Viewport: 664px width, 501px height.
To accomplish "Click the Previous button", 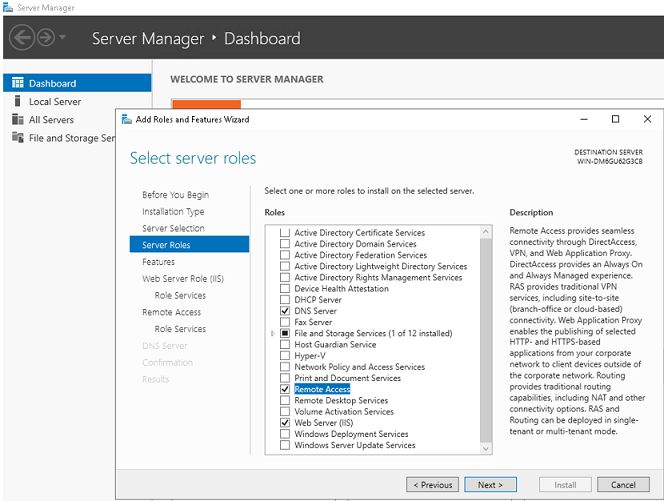I will point(432,485).
